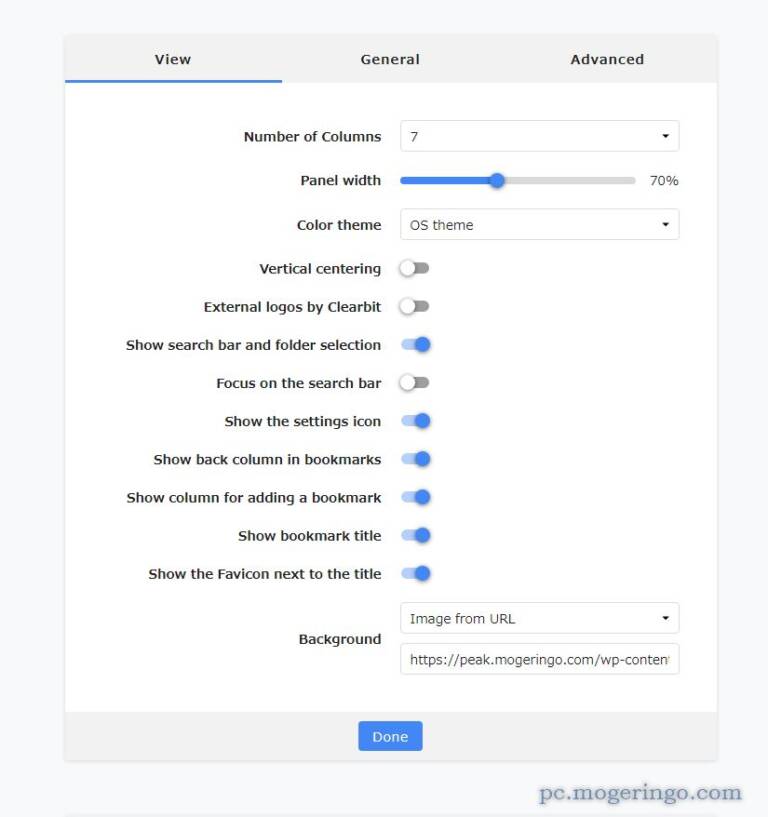Image resolution: width=768 pixels, height=817 pixels.
Task: Open the Background type dropdown
Action: pos(539,619)
